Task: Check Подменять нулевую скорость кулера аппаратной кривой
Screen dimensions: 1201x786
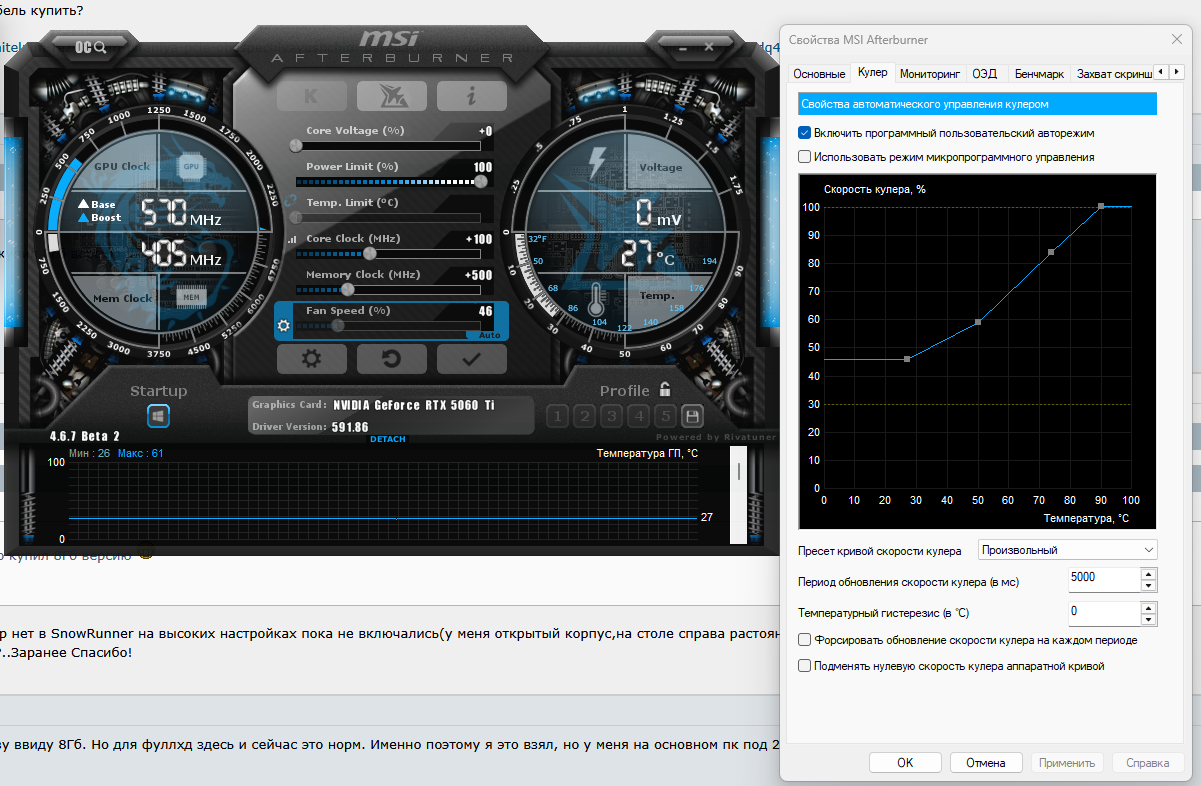Action: coord(805,665)
